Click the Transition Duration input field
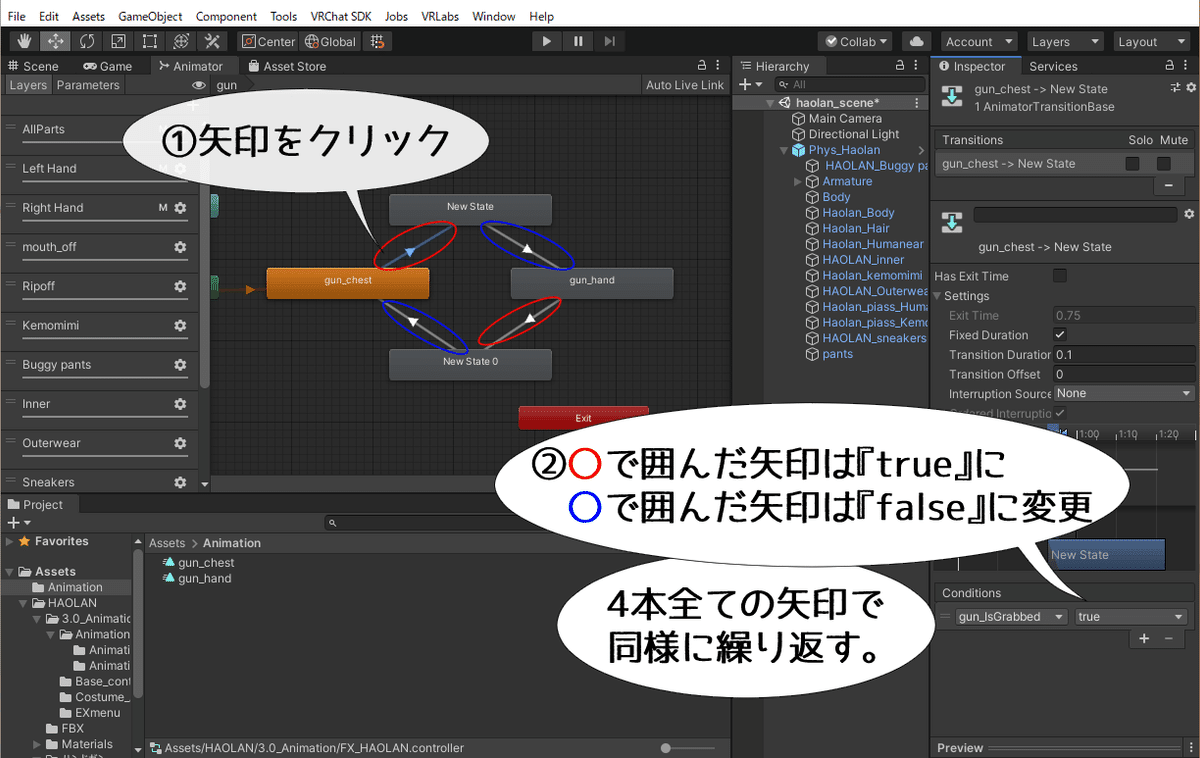Viewport: 1200px width, 758px height. pos(1124,354)
